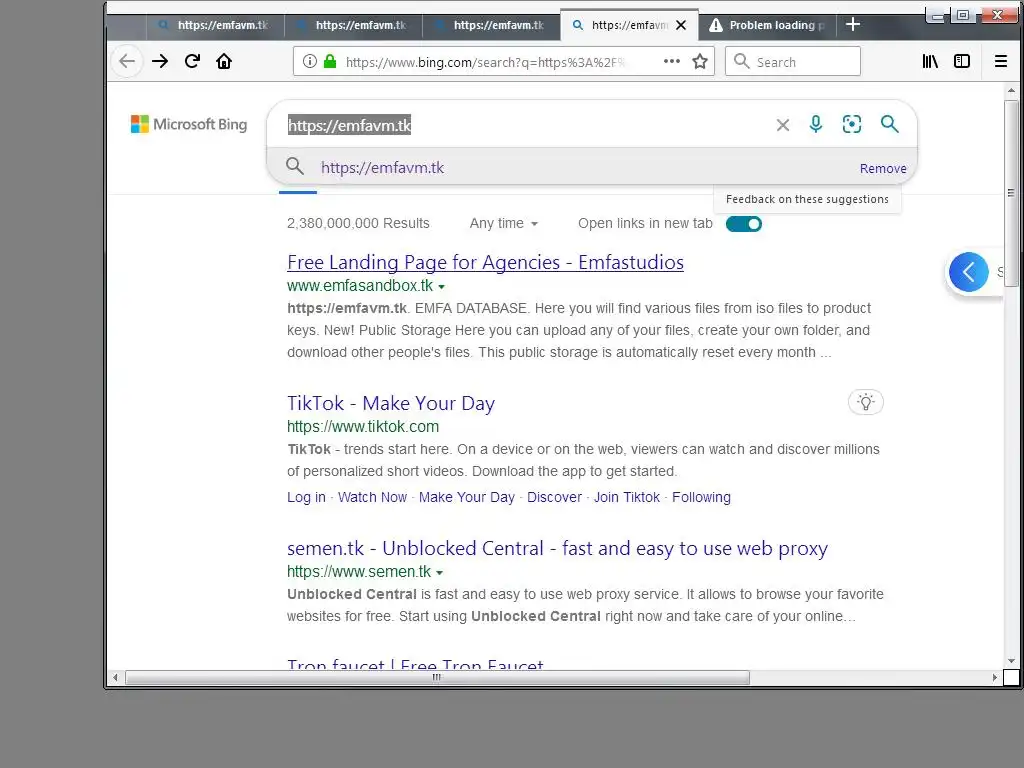Click the vertical scrollbar down arrow
The image size is (1024, 768).
tap(1012, 661)
